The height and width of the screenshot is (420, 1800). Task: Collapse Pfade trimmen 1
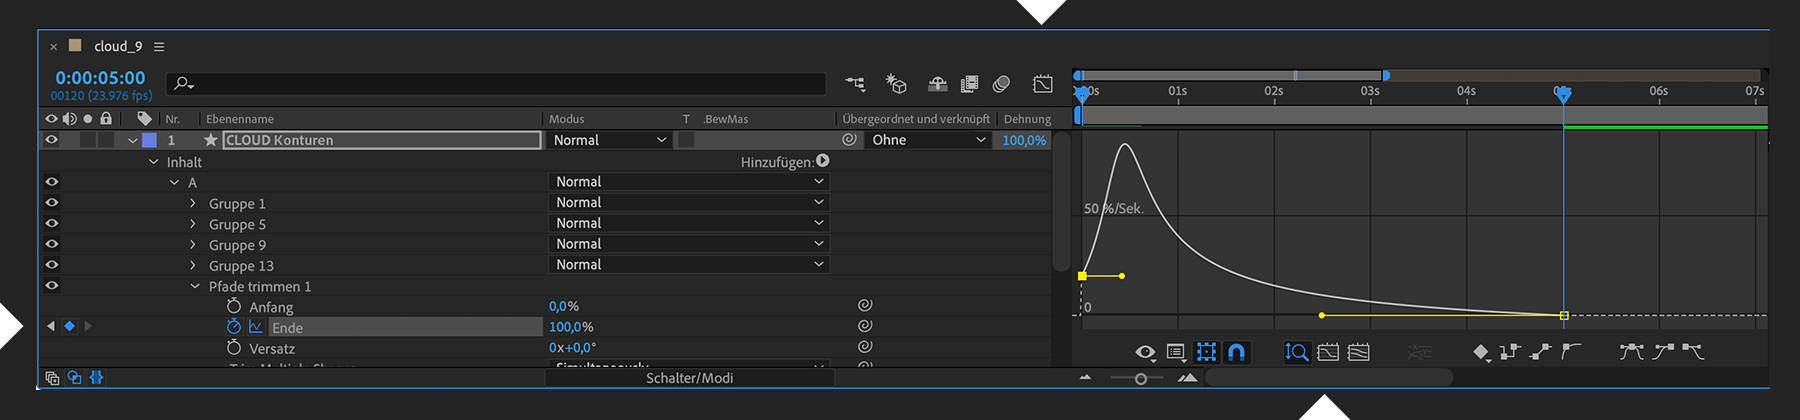click(195, 286)
